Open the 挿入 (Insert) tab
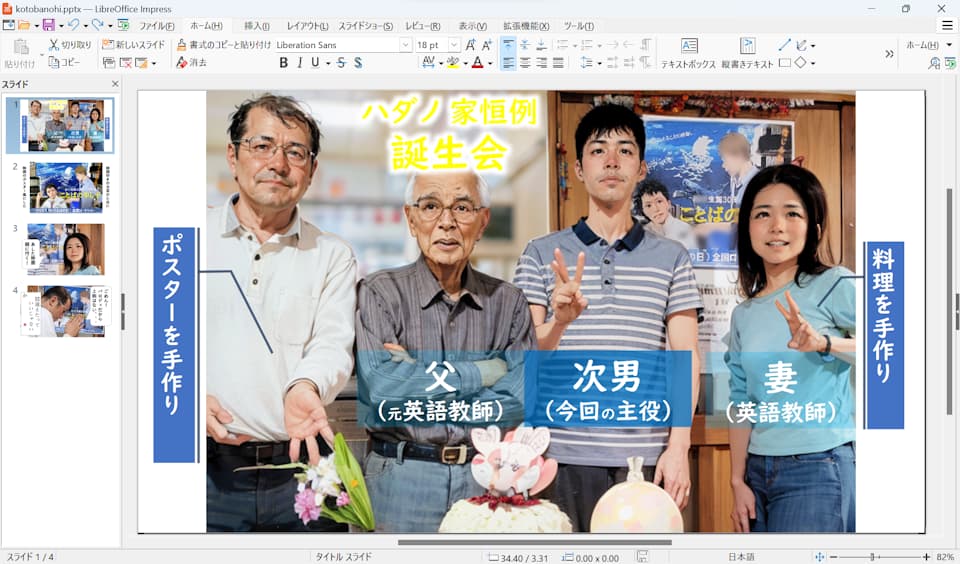Image resolution: width=960 pixels, height=564 pixels. 257,26
